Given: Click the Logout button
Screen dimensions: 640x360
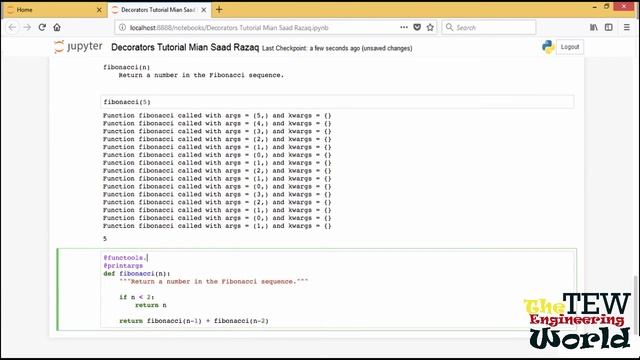Looking at the screenshot, I should coord(570,47).
